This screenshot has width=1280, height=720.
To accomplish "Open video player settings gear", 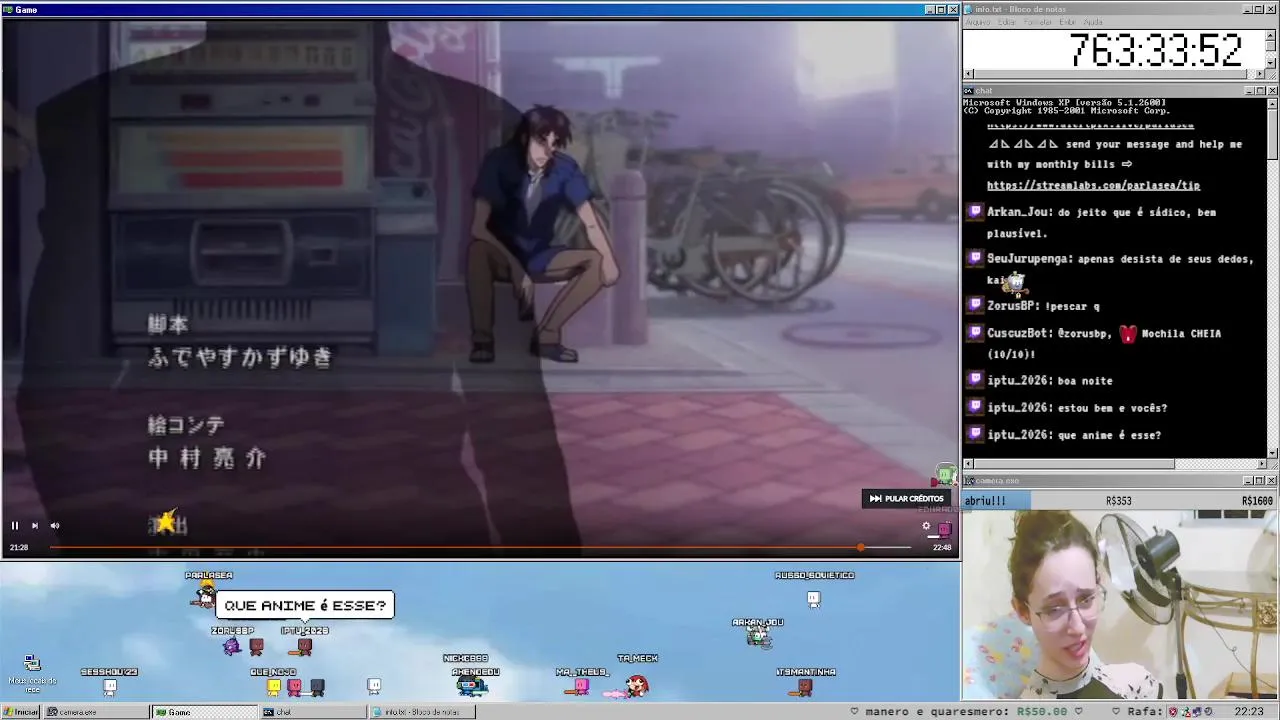I will click(926, 526).
